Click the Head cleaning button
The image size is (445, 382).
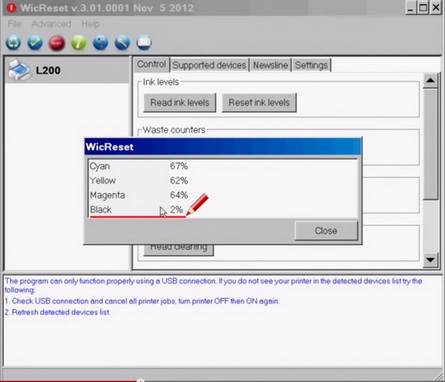pyautogui.click(x=179, y=250)
